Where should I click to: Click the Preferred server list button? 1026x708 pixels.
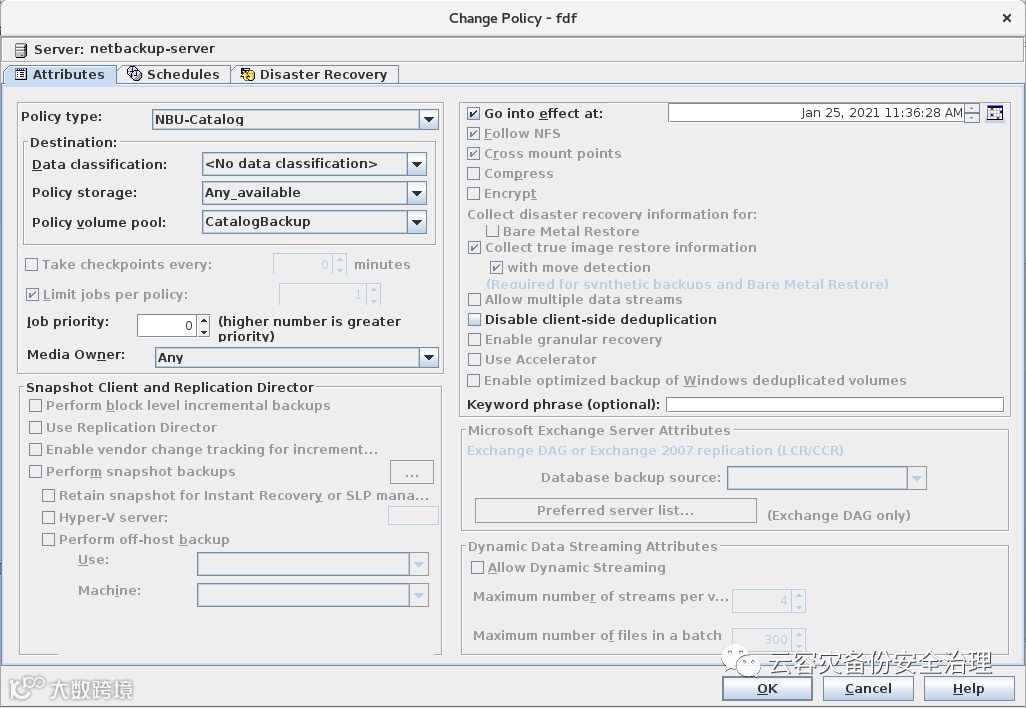(x=616, y=511)
